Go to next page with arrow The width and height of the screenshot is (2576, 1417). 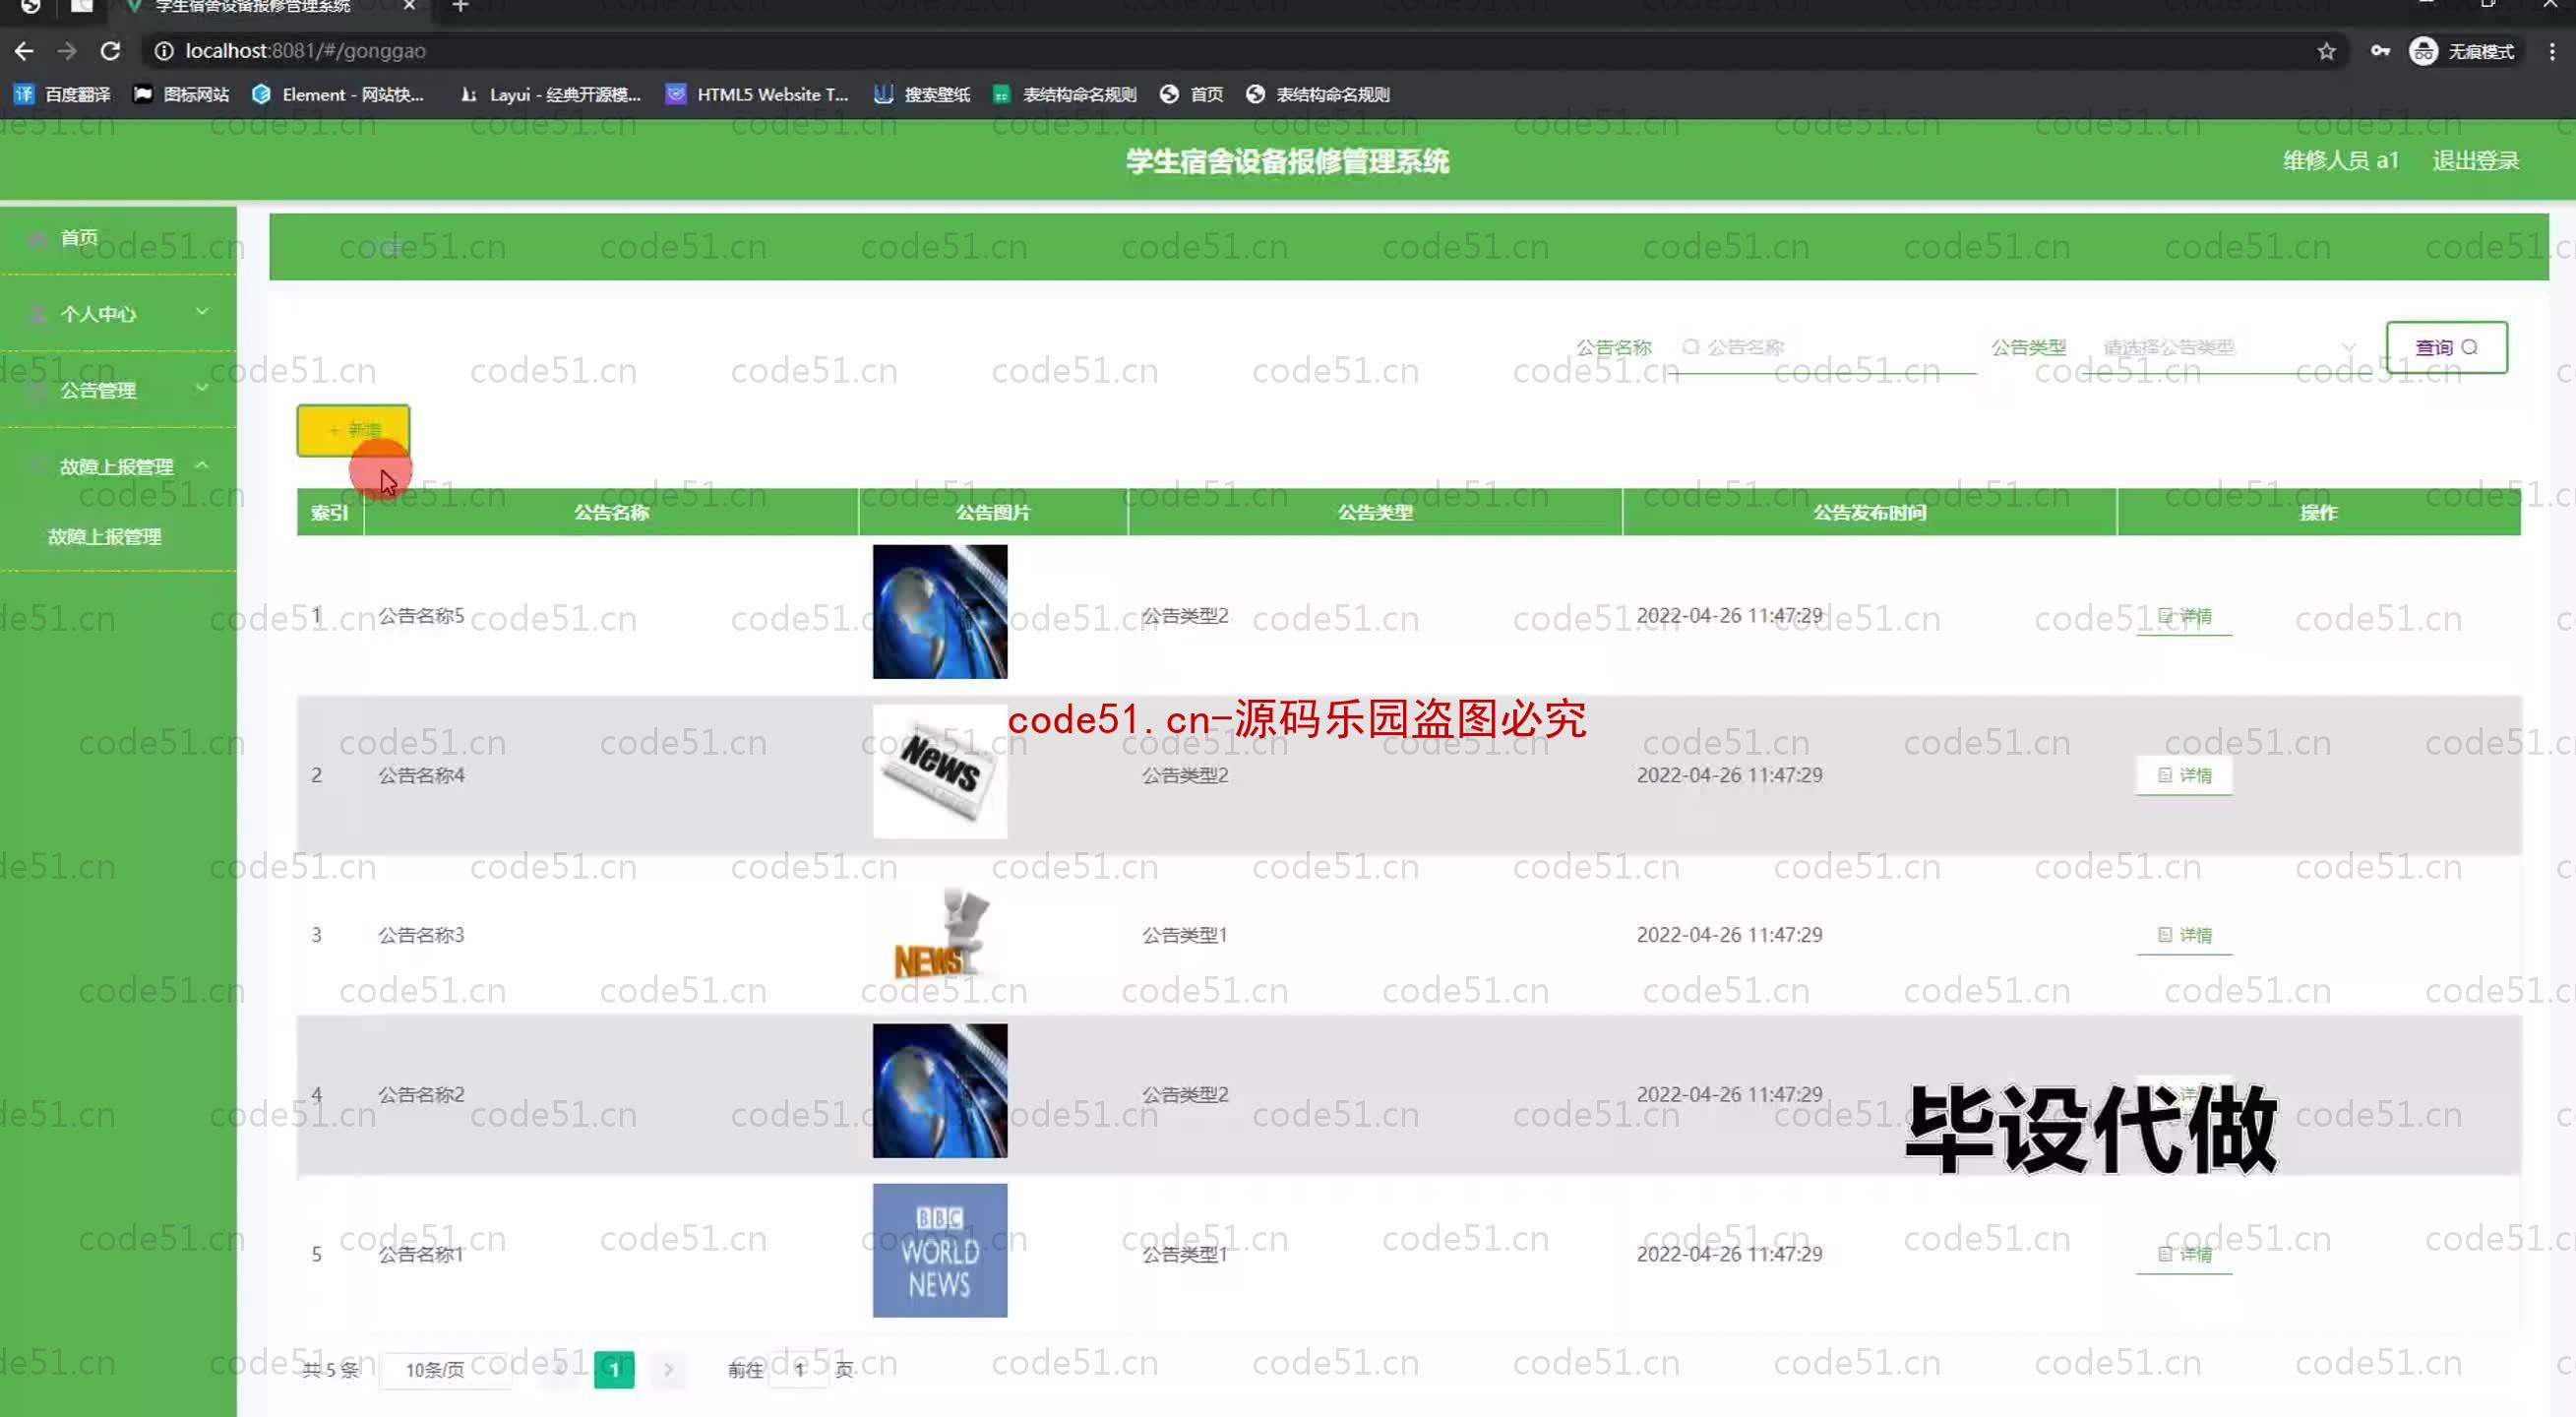pos(668,1369)
